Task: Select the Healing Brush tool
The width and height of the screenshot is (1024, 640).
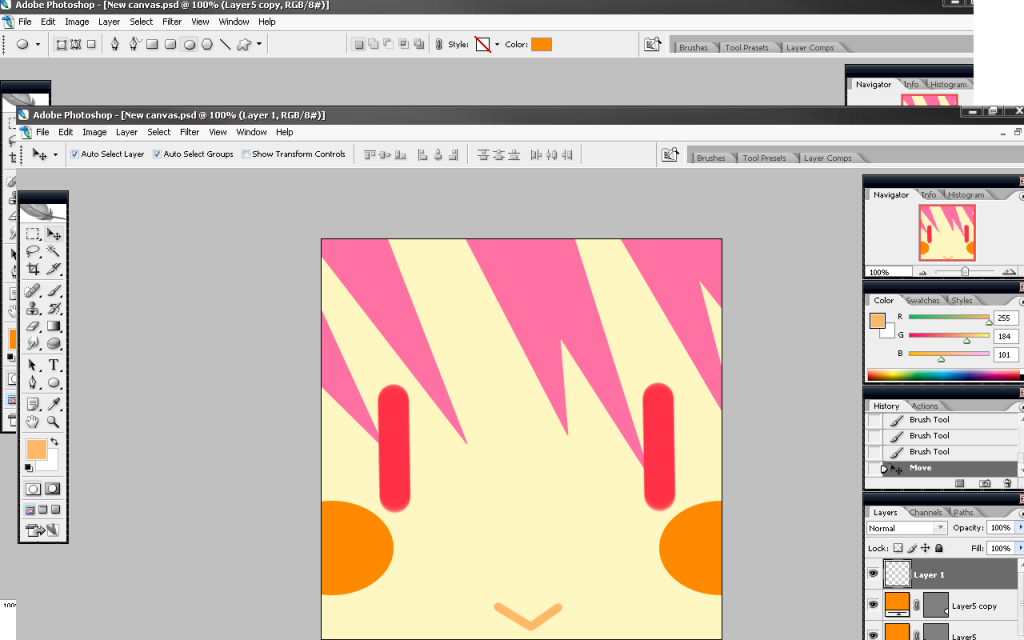Action: (32, 291)
